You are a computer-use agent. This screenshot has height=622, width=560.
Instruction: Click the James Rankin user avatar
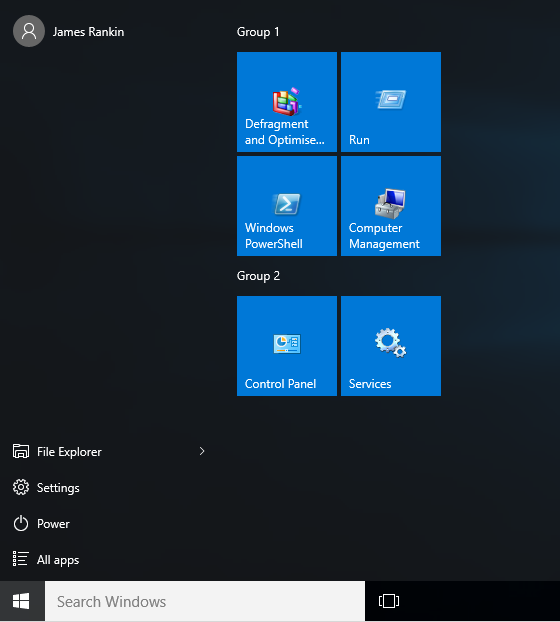pyautogui.click(x=29, y=31)
